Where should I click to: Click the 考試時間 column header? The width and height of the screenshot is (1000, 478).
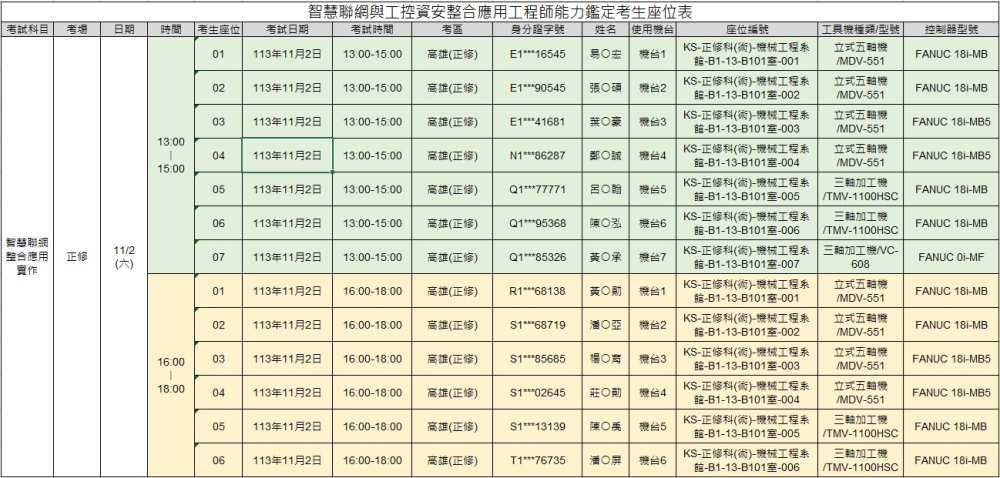click(372, 29)
